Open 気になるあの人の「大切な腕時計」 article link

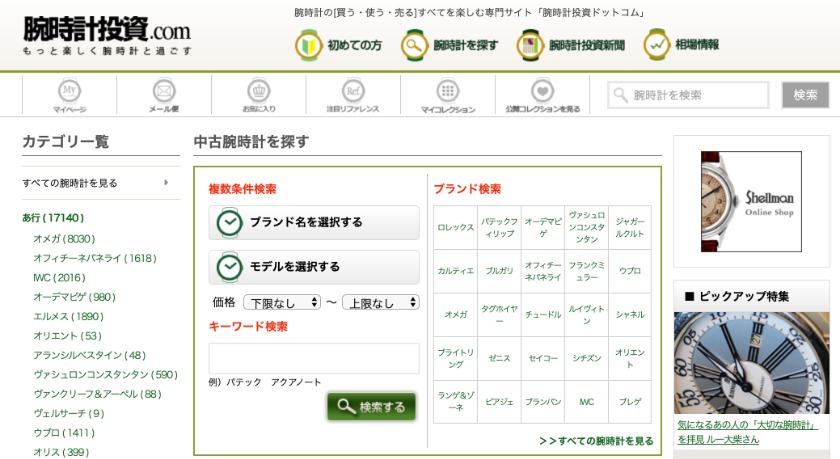pos(748,432)
